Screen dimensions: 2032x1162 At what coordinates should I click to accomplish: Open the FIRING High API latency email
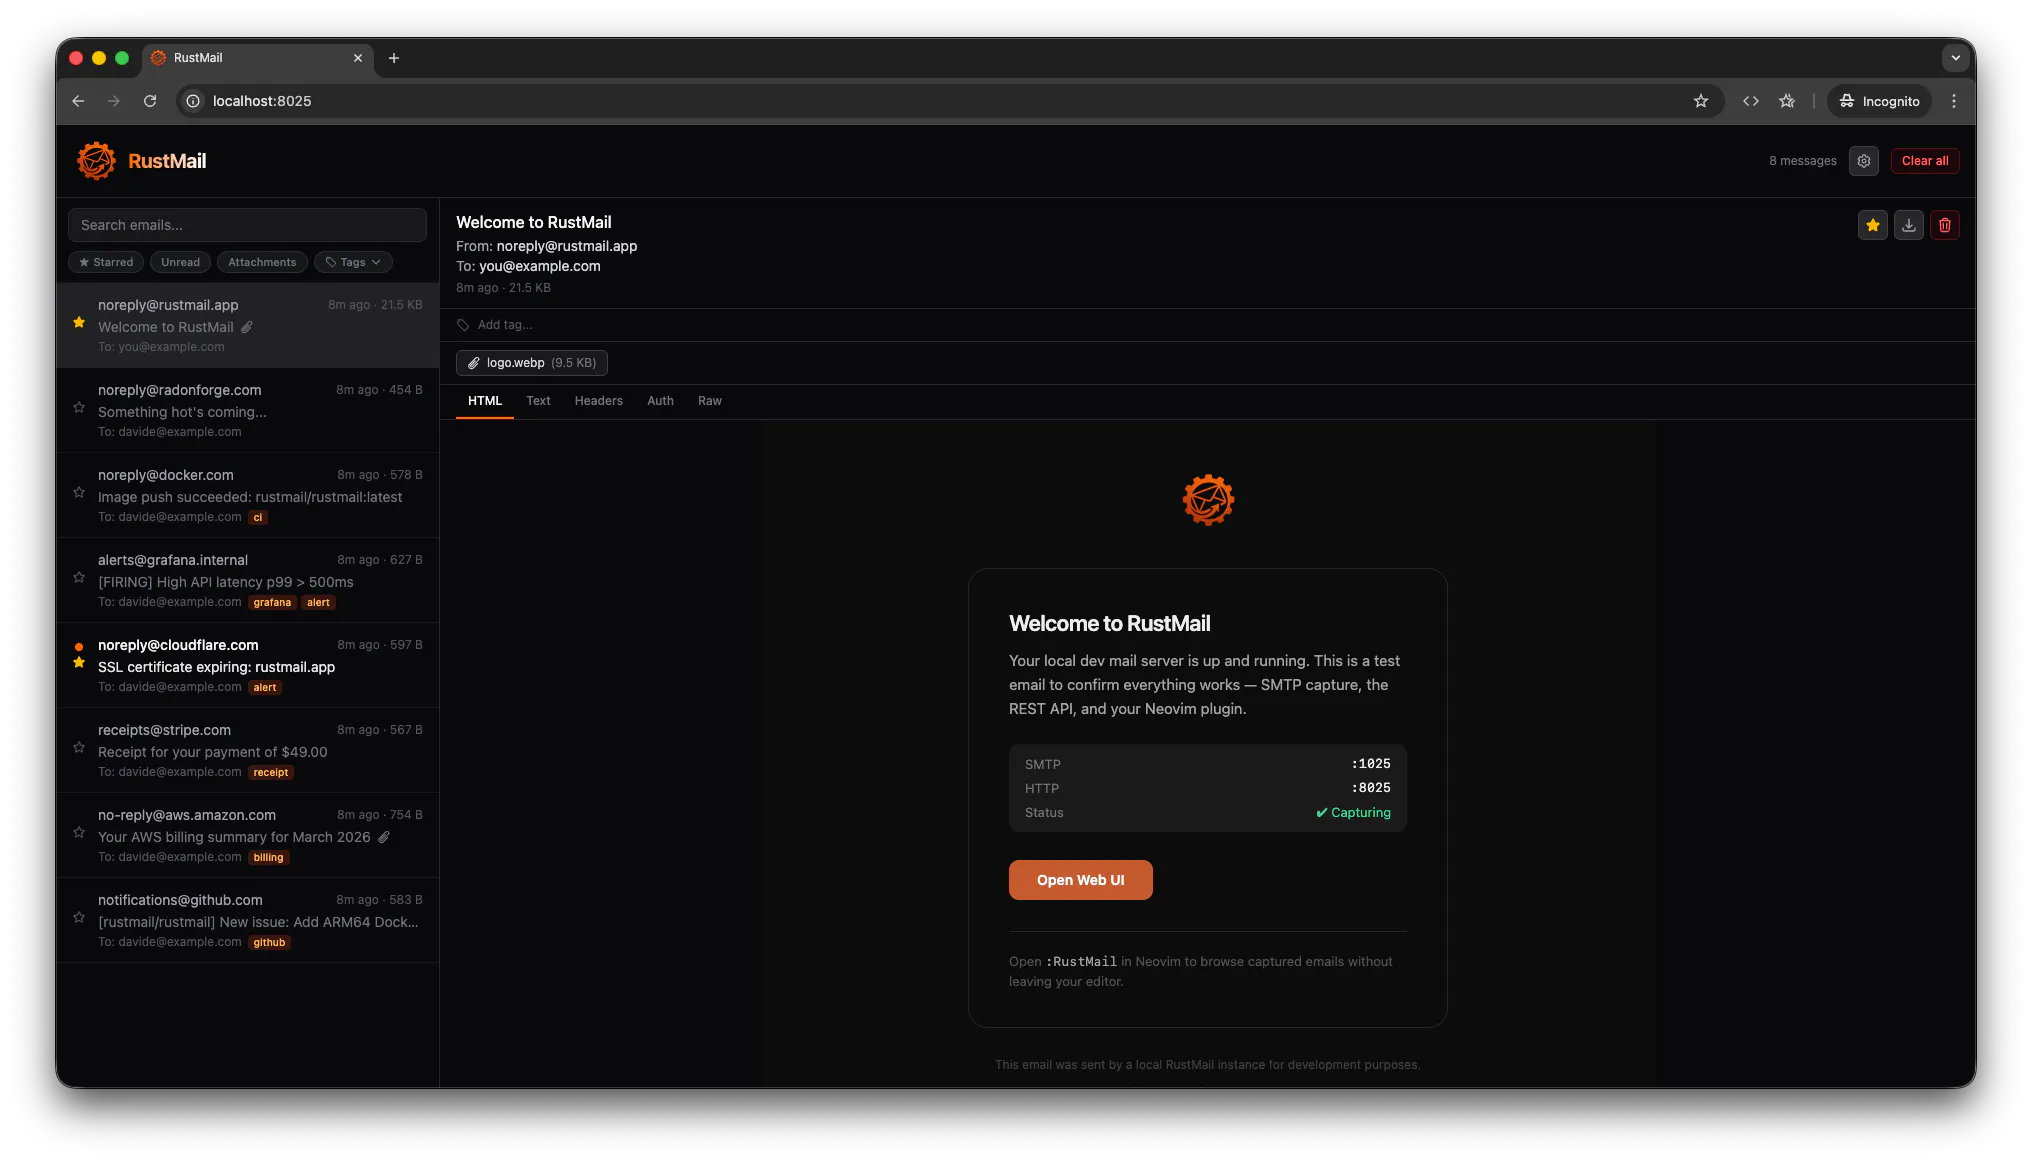coord(248,580)
